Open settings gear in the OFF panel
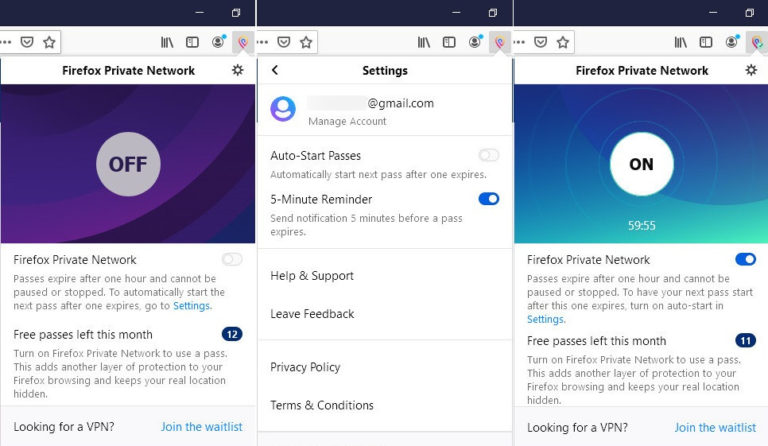 tap(237, 70)
